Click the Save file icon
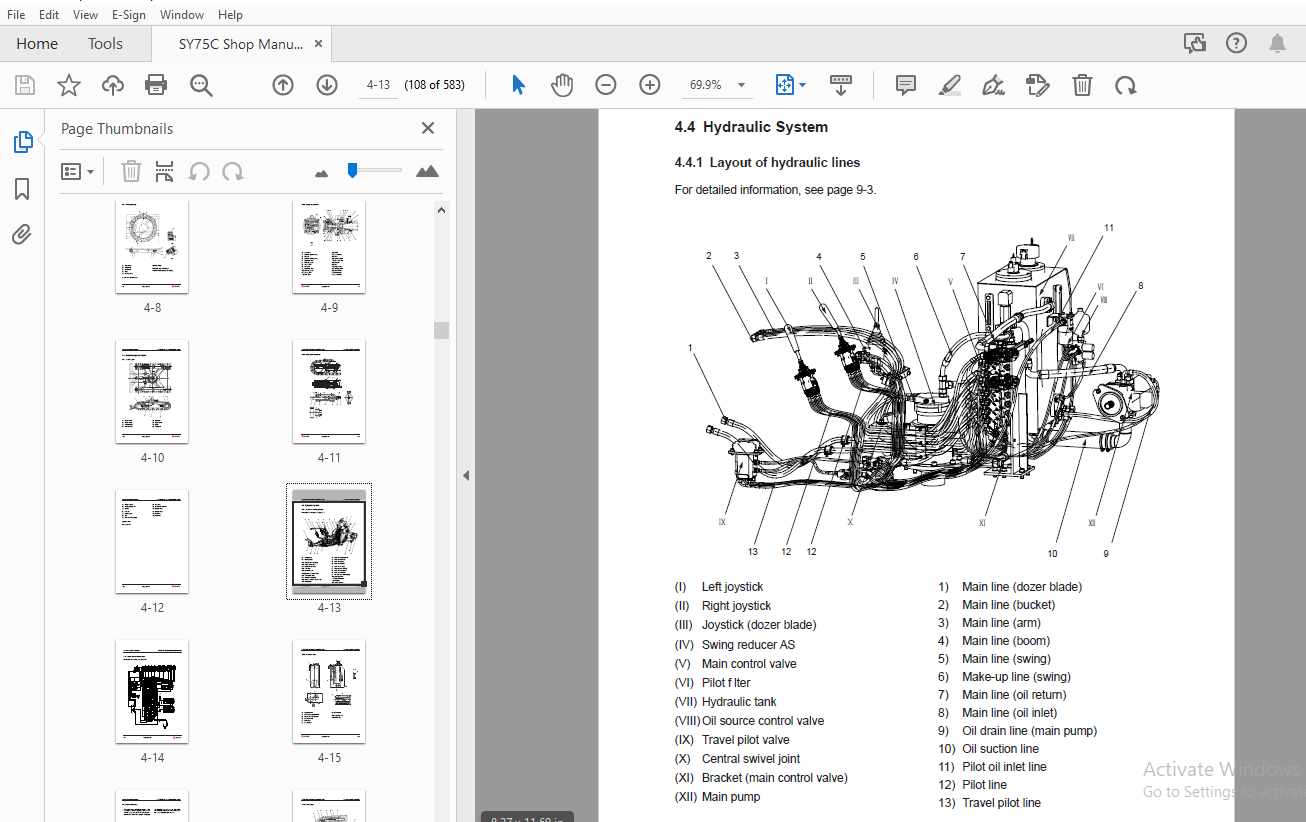1306x822 pixels. coord(25,85)
